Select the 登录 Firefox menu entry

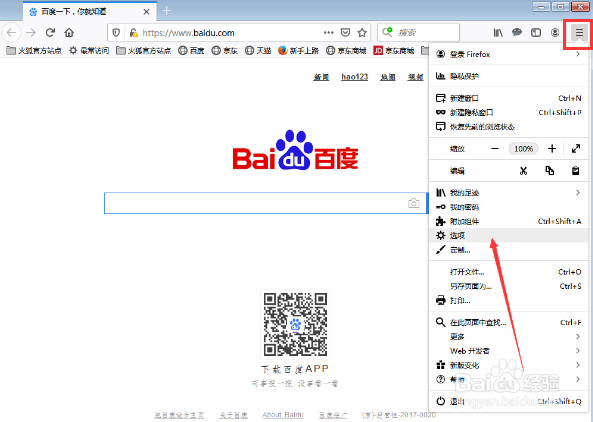tap(508, 54)
